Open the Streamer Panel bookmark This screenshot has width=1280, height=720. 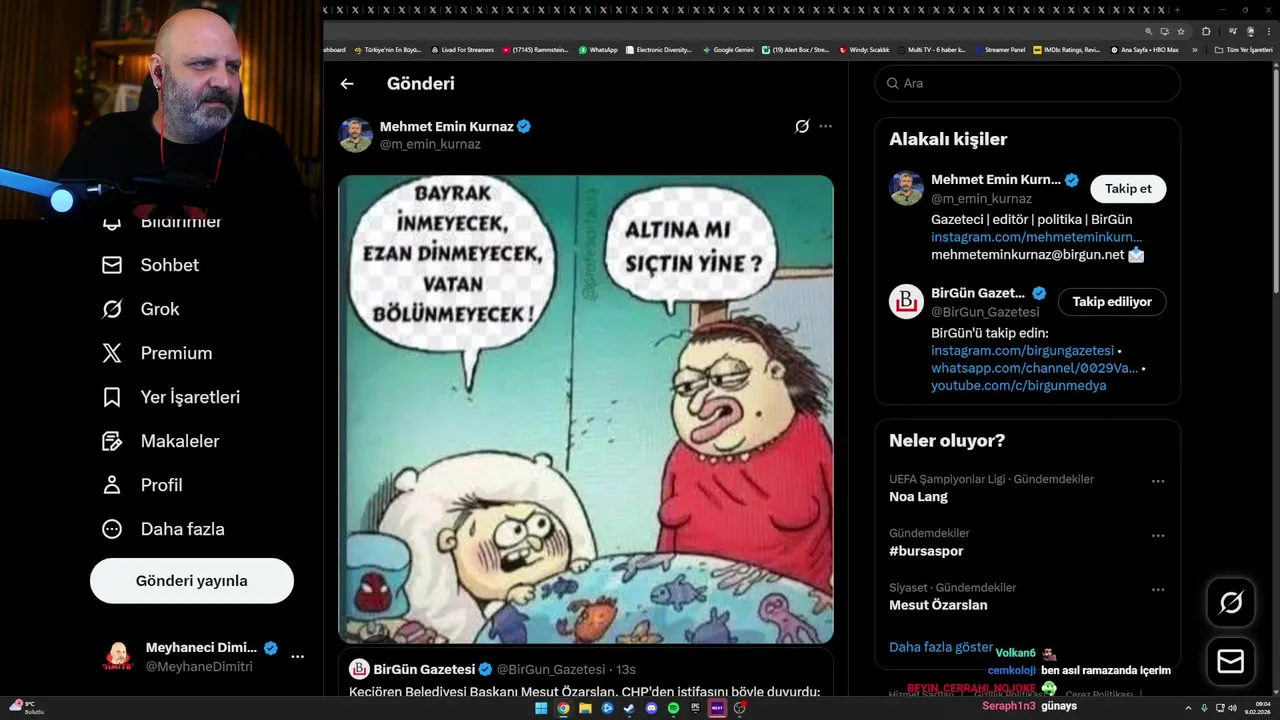tap(1000, 49)
